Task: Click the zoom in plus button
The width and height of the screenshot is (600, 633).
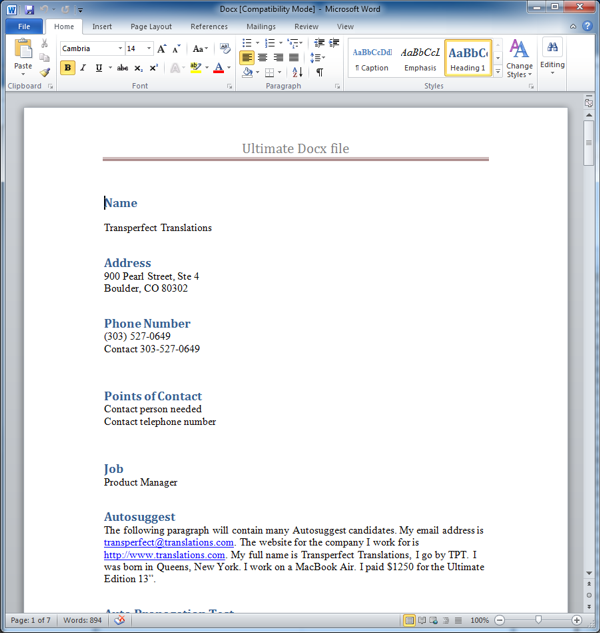Action: 577,620
